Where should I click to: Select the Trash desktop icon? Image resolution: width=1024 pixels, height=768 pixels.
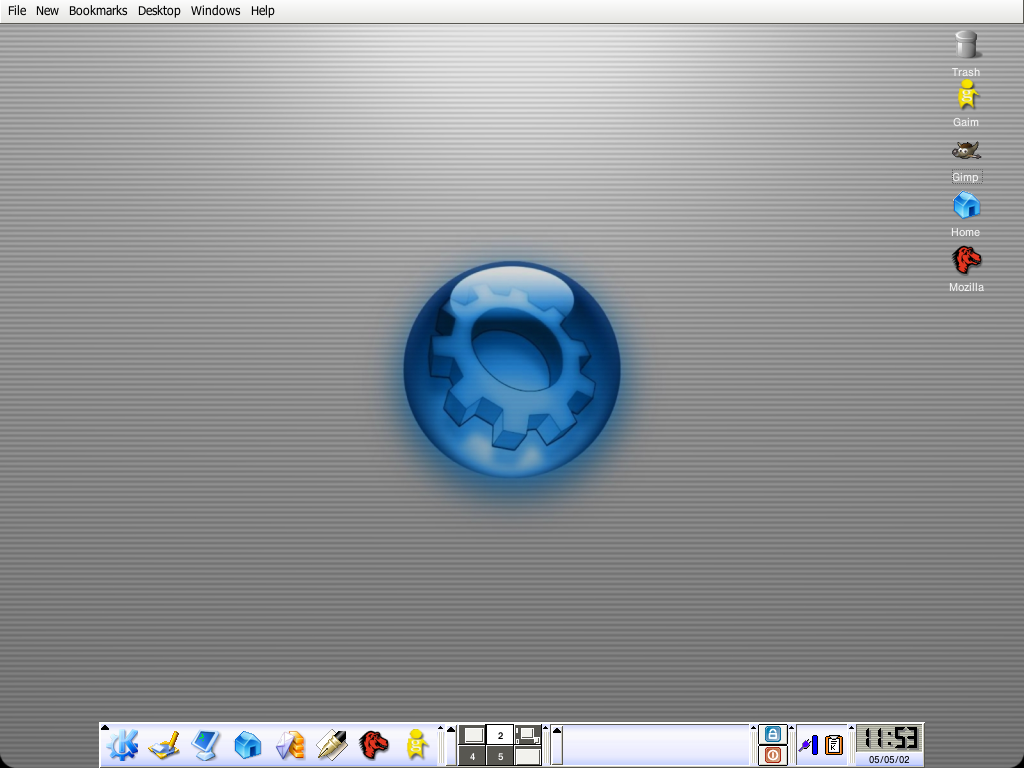[x=966, y=54]
